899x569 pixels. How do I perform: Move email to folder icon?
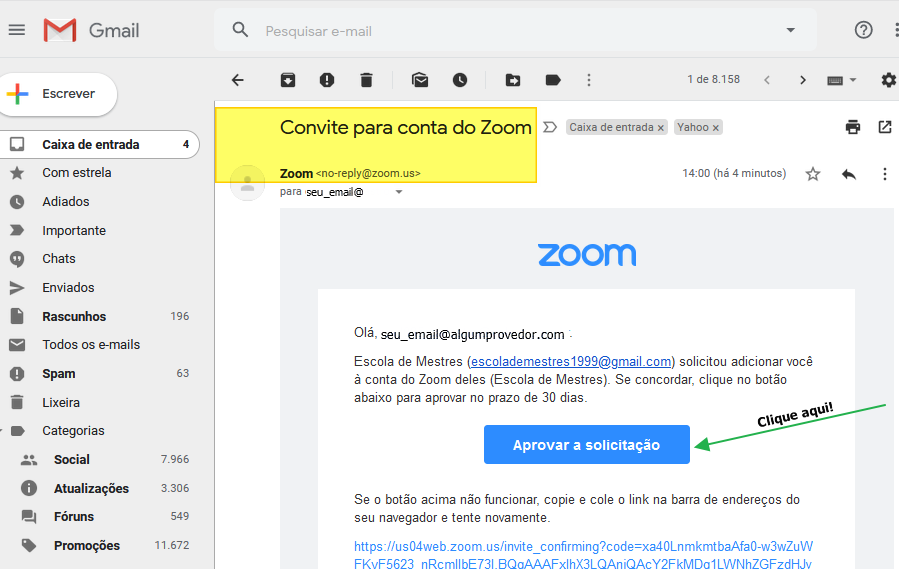tap(513, 80)
